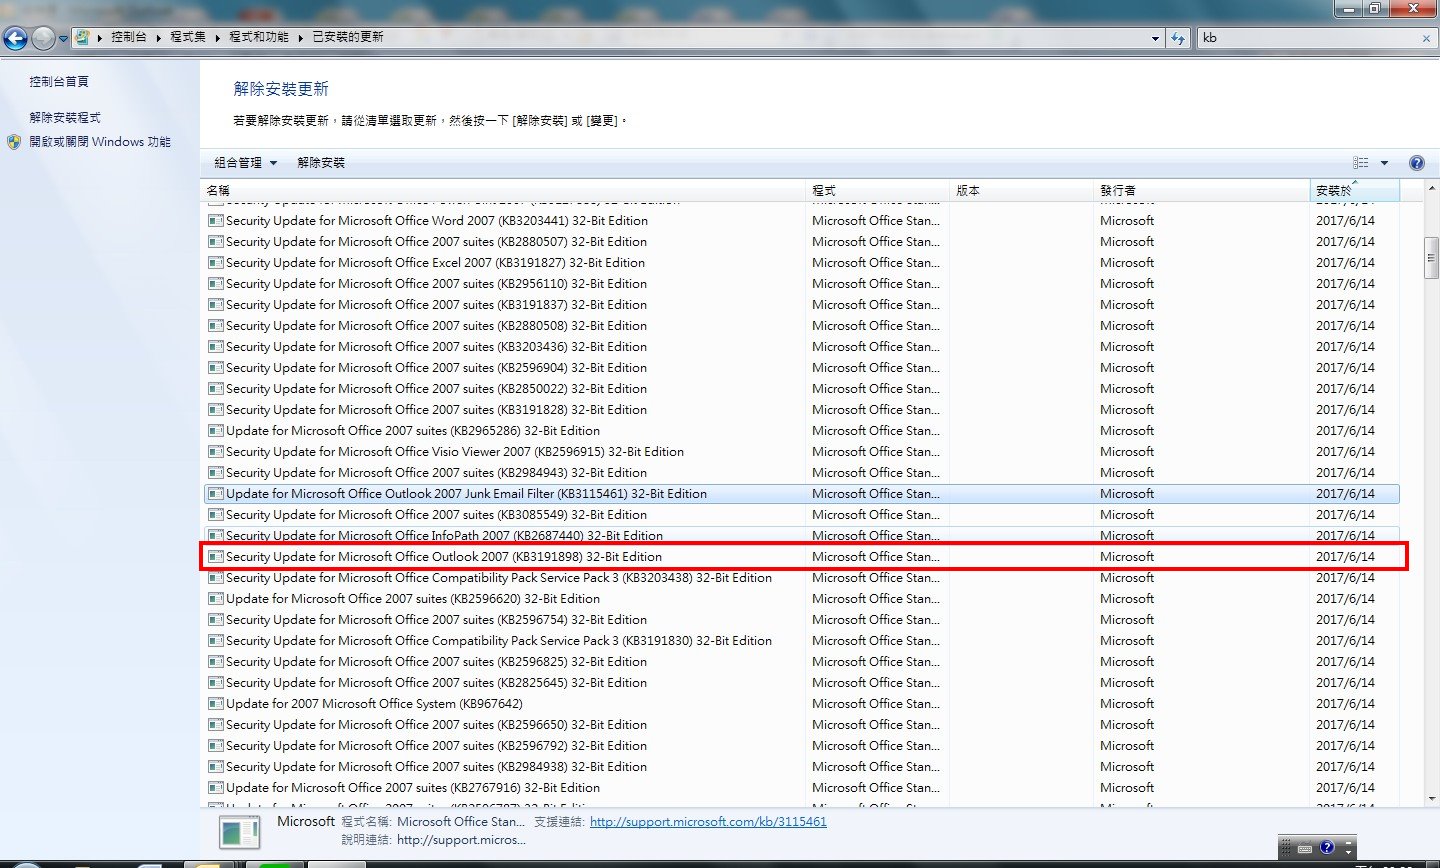Click the update icon in details pane
Screen dimensions: 1440x868
(240, 832)
